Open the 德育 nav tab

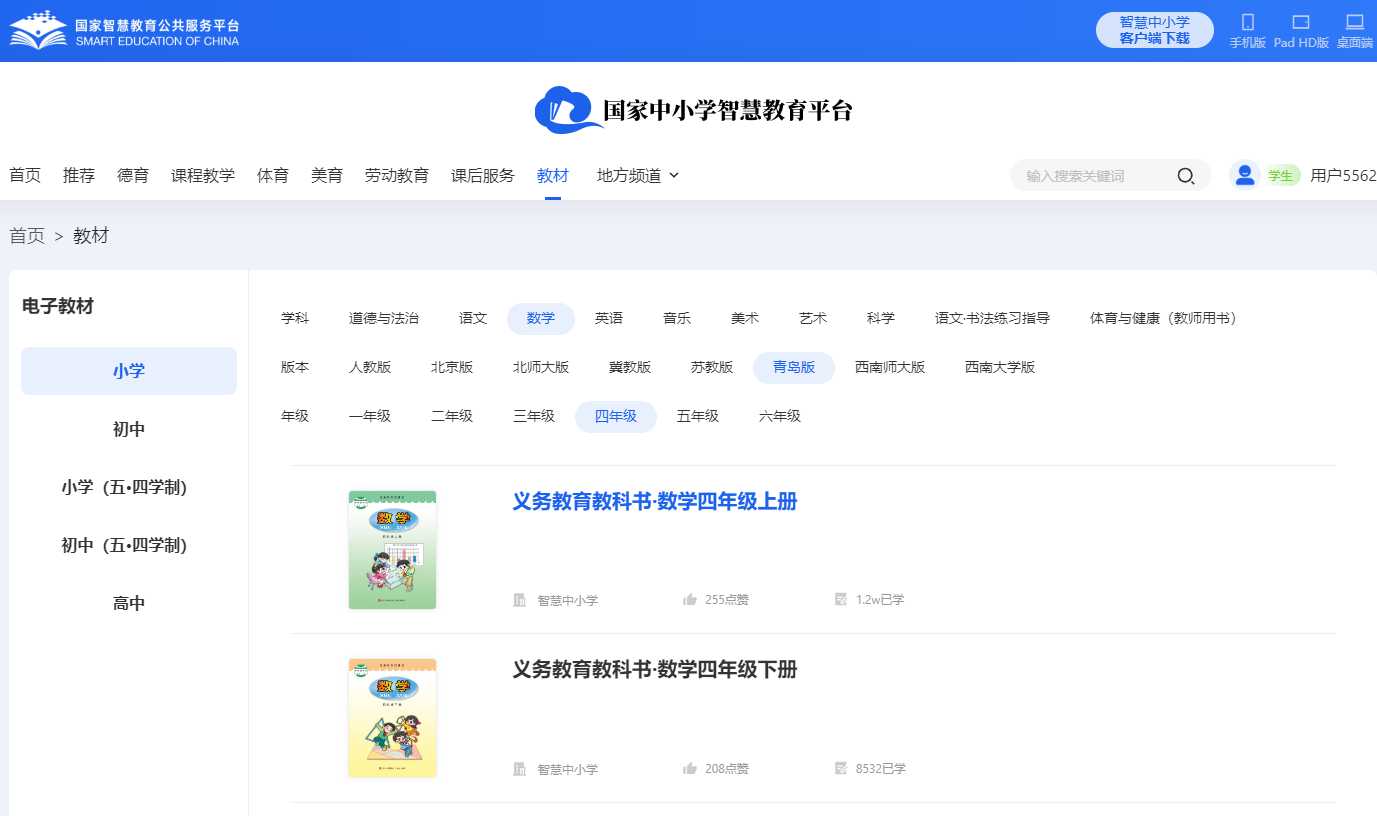pyautogui.click(x=133, y=175)
